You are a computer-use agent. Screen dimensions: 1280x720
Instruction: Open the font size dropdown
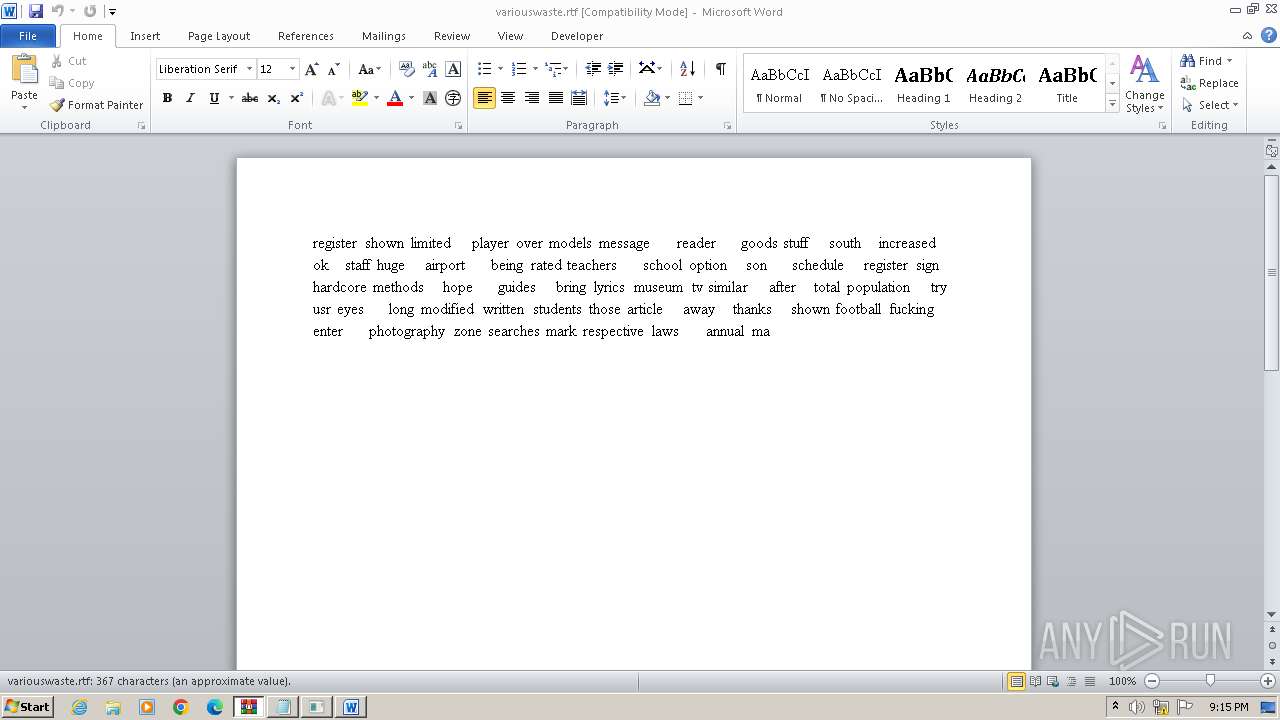click(x=292, y=69)
